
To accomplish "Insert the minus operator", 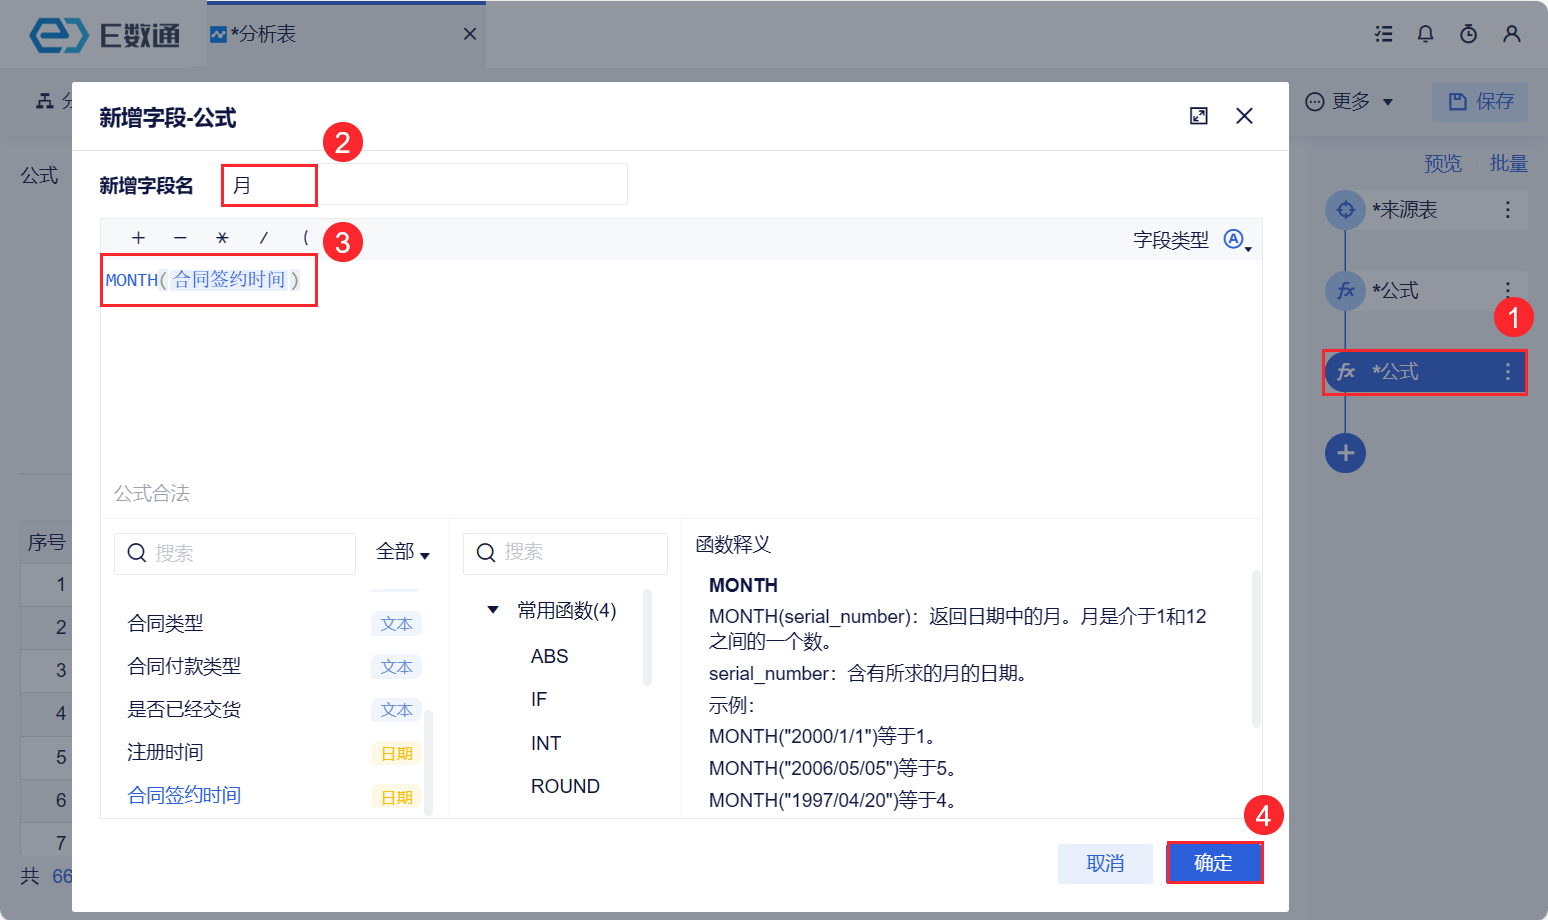I will [x=180, y=238].
